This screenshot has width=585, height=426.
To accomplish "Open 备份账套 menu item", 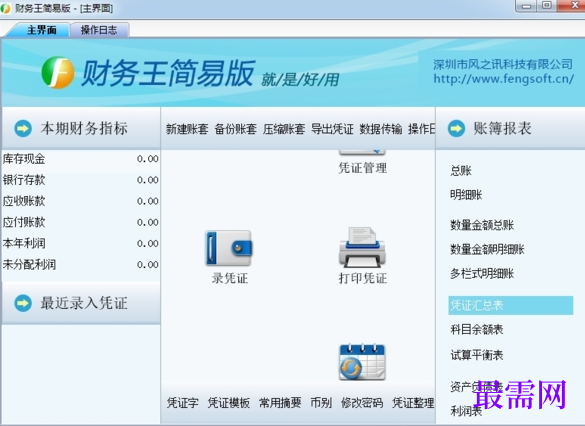I will pos(235,129).
